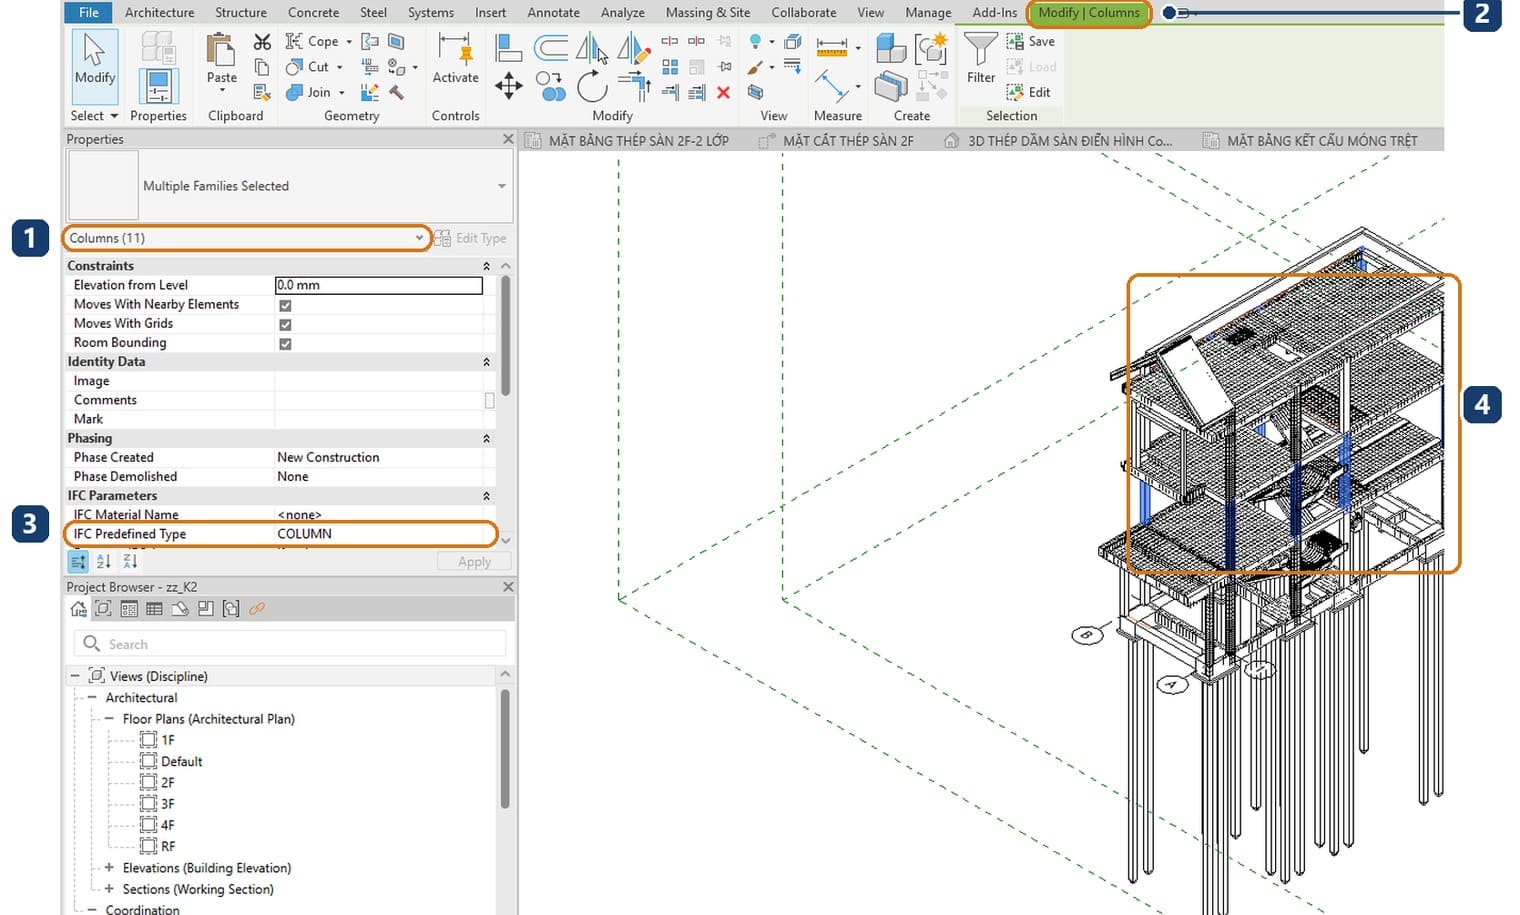This screenshot has width=1520, height=915.
Task: Click the Activate Controls pin icon
Action: pos(455,48)
